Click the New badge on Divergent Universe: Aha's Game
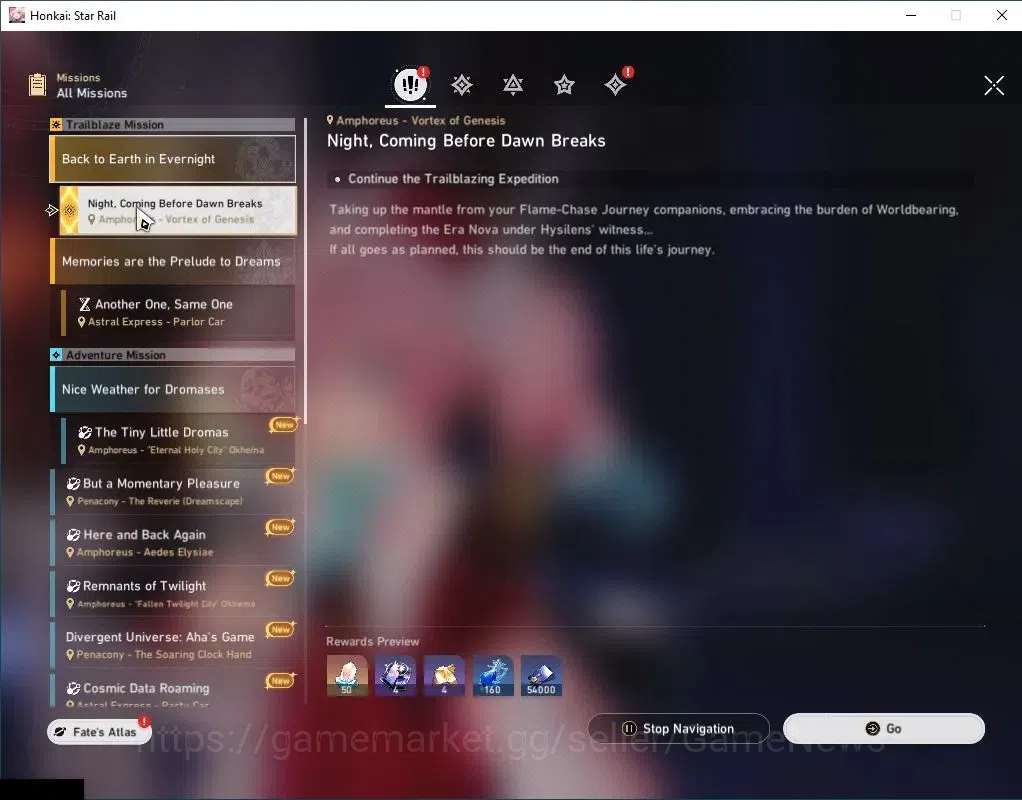The image size is (1022, 800). [x=281, y=629]
